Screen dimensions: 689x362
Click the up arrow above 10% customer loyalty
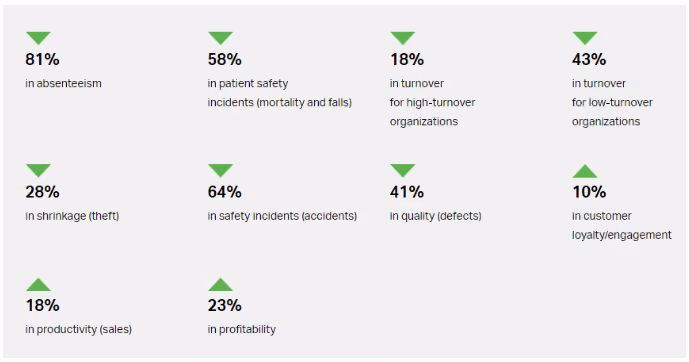(585, 171)
